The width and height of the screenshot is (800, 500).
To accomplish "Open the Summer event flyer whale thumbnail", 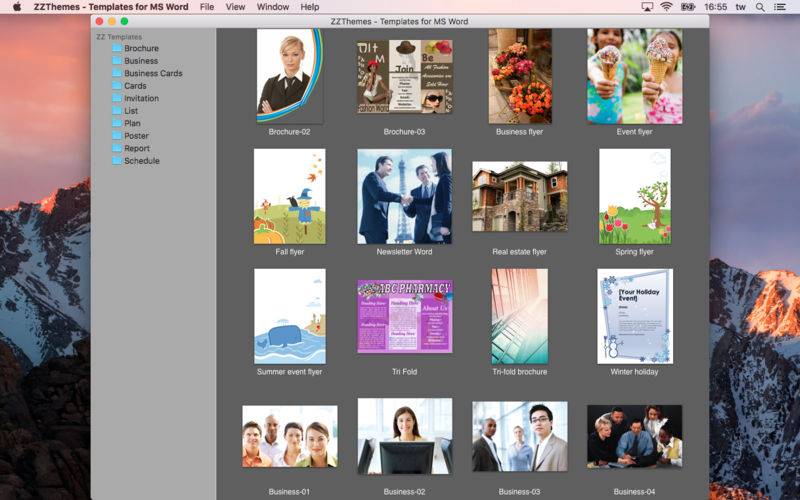I will coord(290,316).
